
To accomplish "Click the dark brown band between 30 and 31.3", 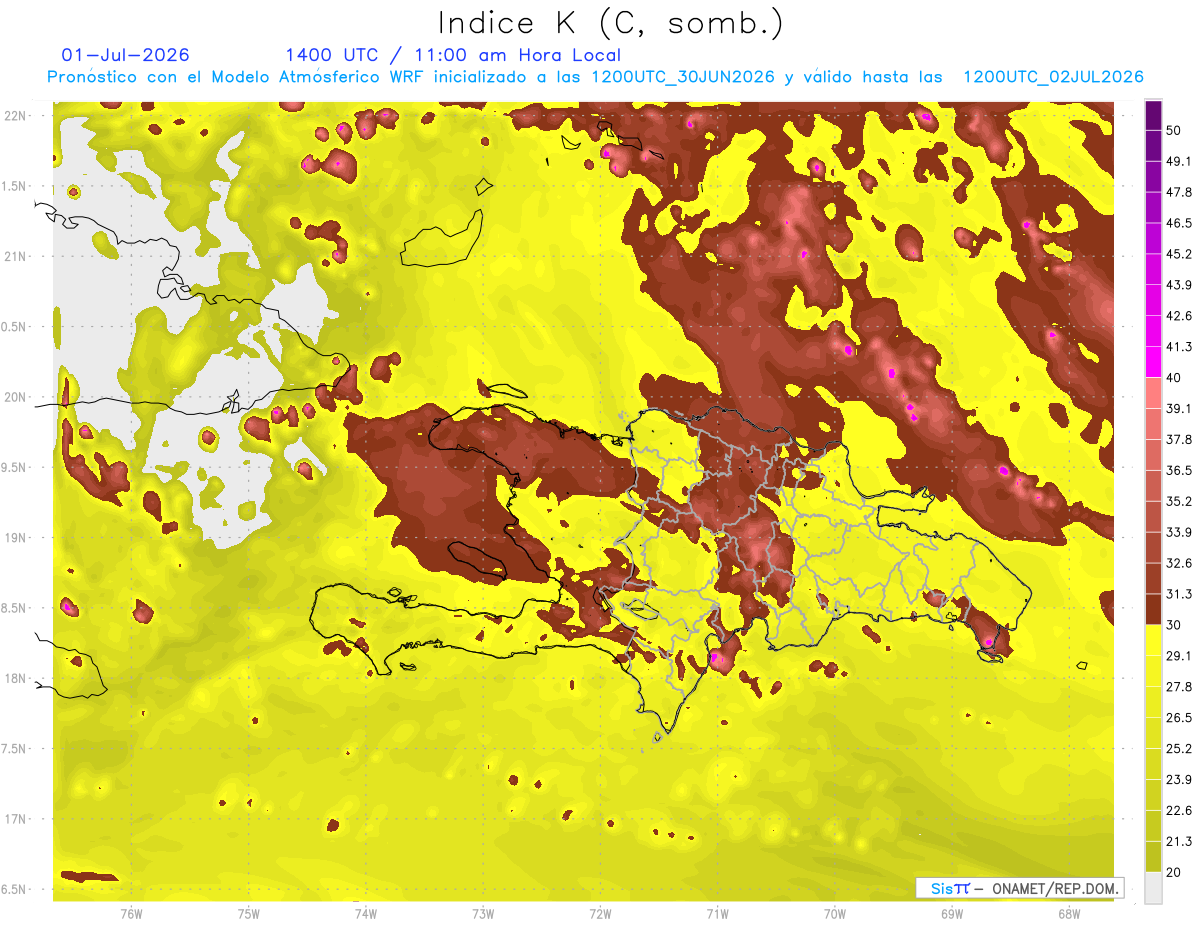I will click(x=1153, y=609).
